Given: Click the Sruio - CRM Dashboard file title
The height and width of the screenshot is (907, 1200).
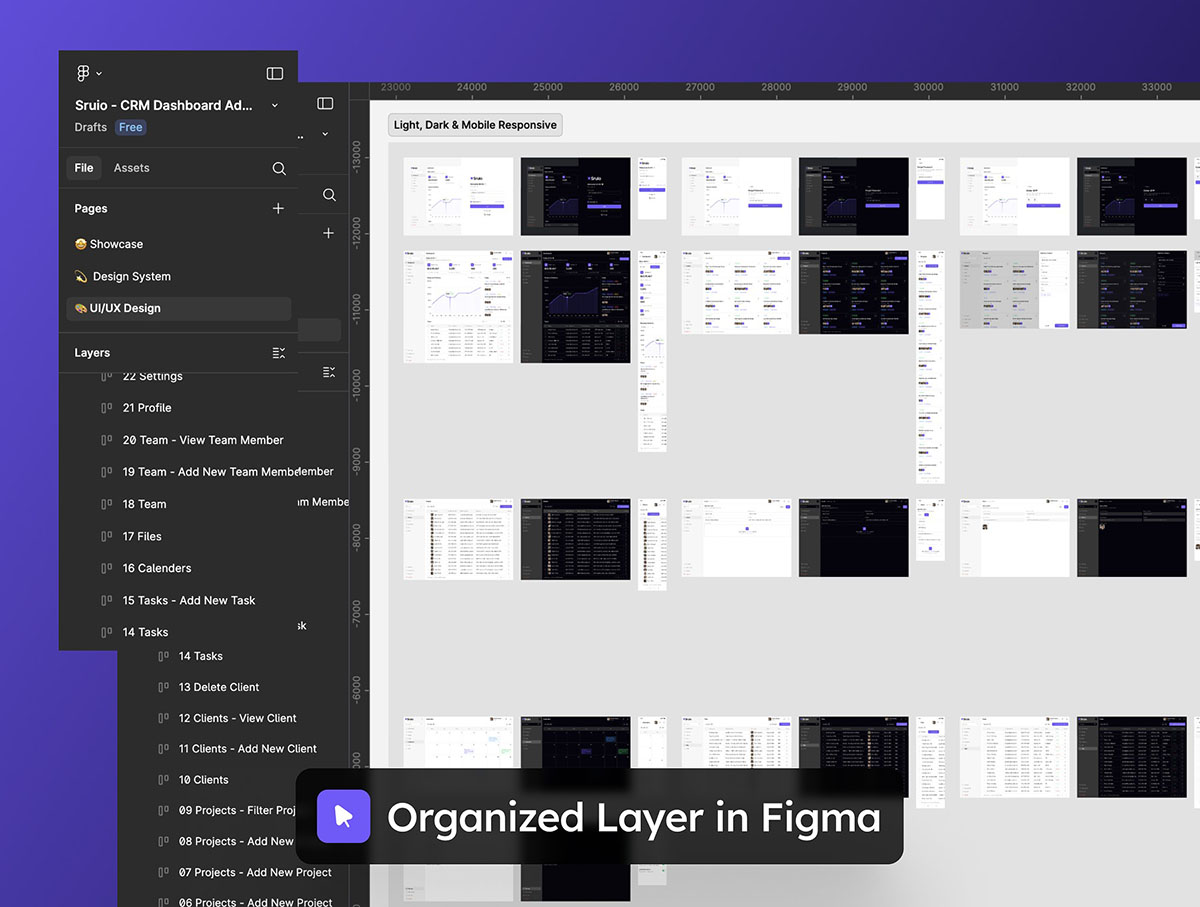Looking at the screenshot, I should [164, 105].
